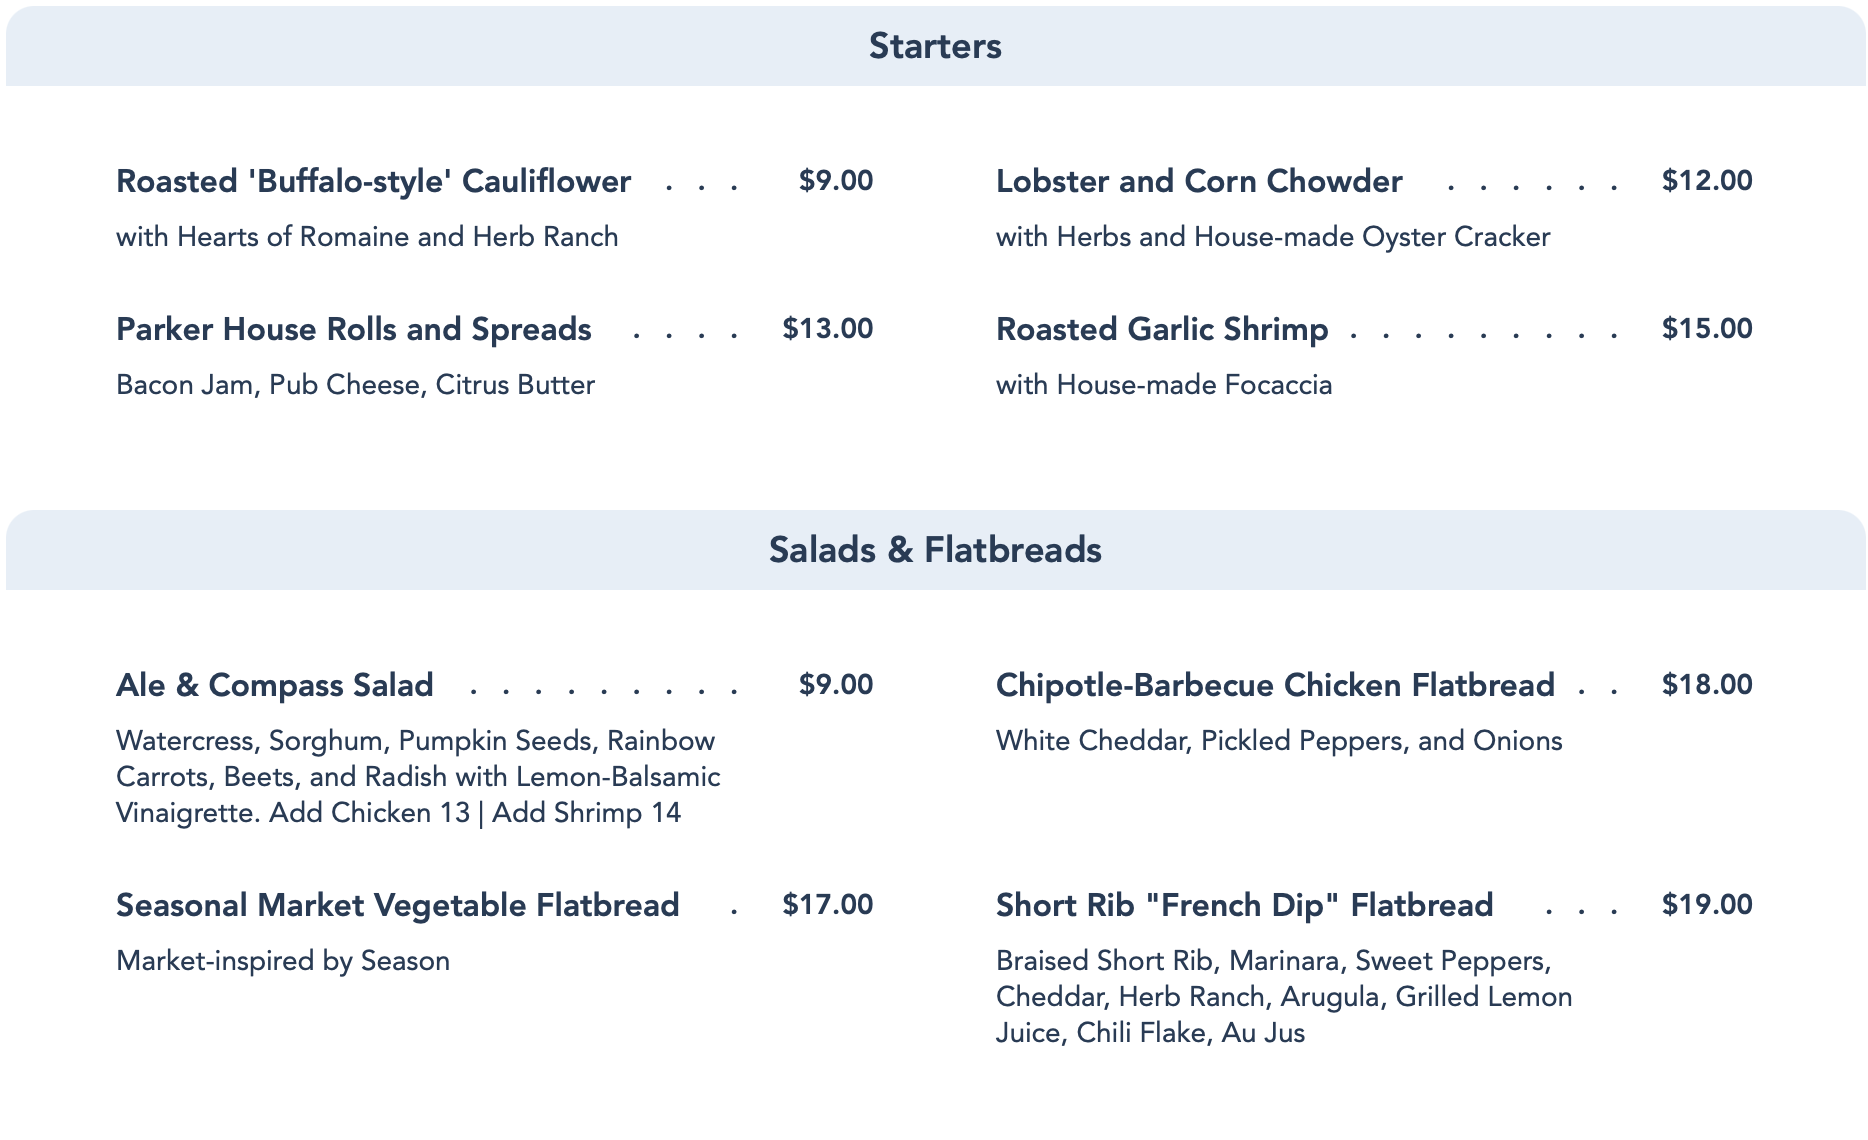1868x1140 pixels.
Task: Click the $18.00 Chicken Flatbread price
Action: click(x=1706, y=685)
